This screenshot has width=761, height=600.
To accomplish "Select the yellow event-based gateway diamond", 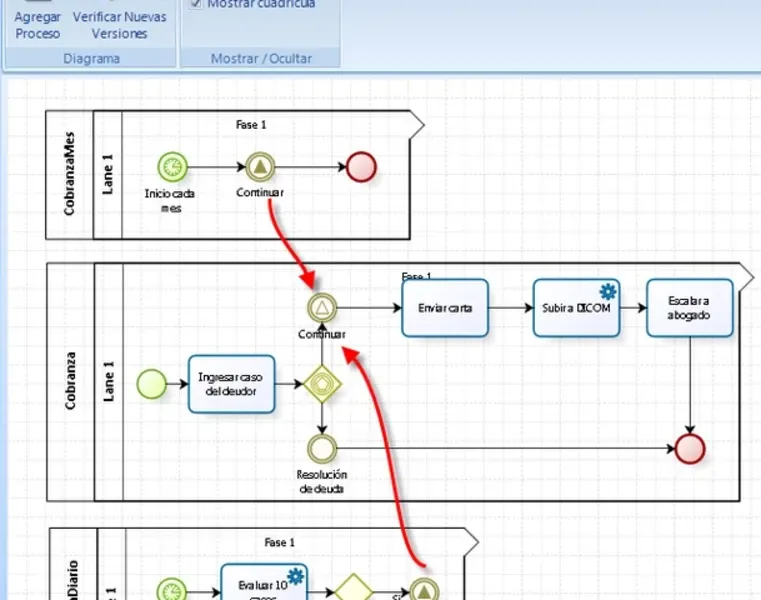I will (322, 383).
